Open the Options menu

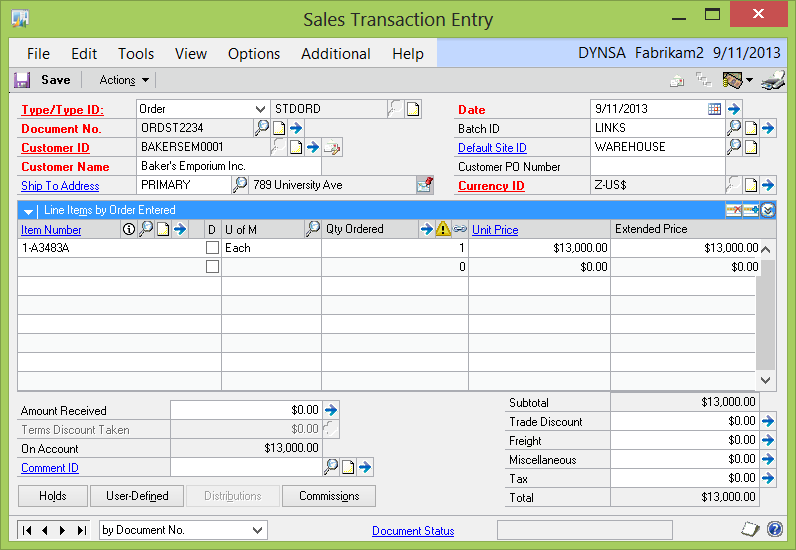(254, 54)
